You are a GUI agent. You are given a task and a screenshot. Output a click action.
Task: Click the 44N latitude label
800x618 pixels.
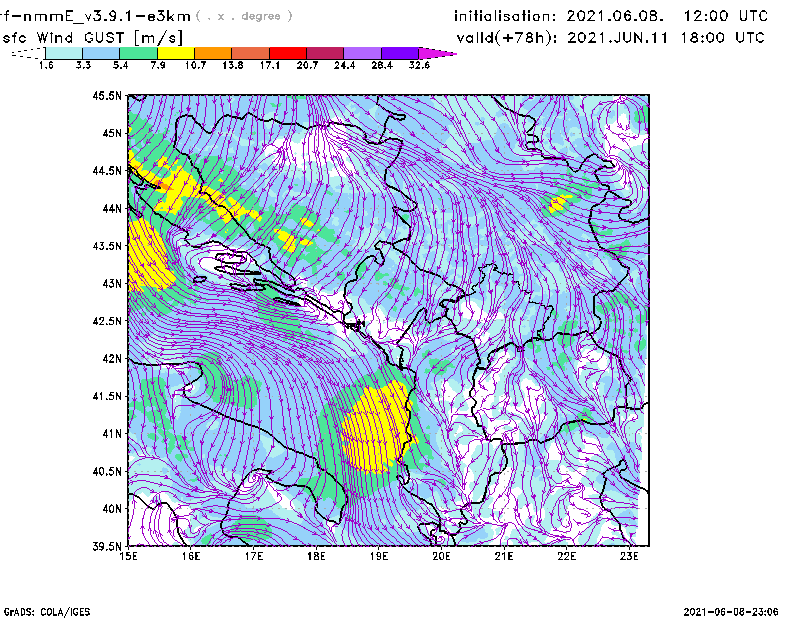tap(112, 208)
